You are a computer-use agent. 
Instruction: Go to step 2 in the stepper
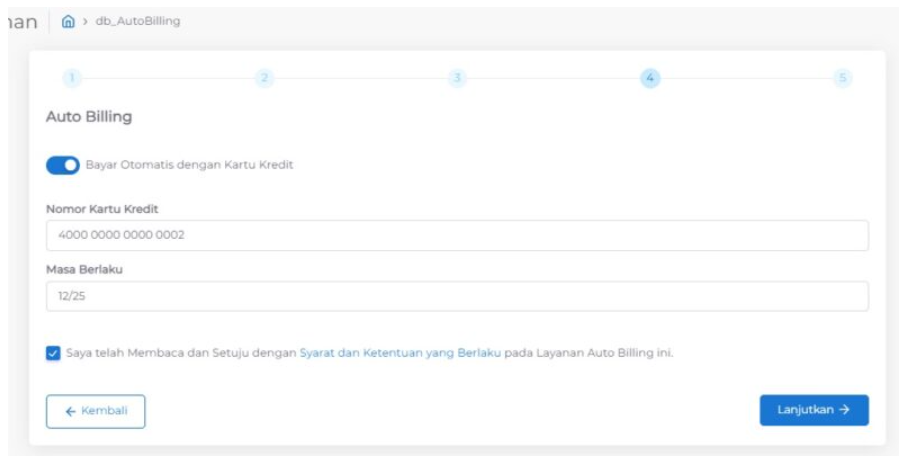264,78
